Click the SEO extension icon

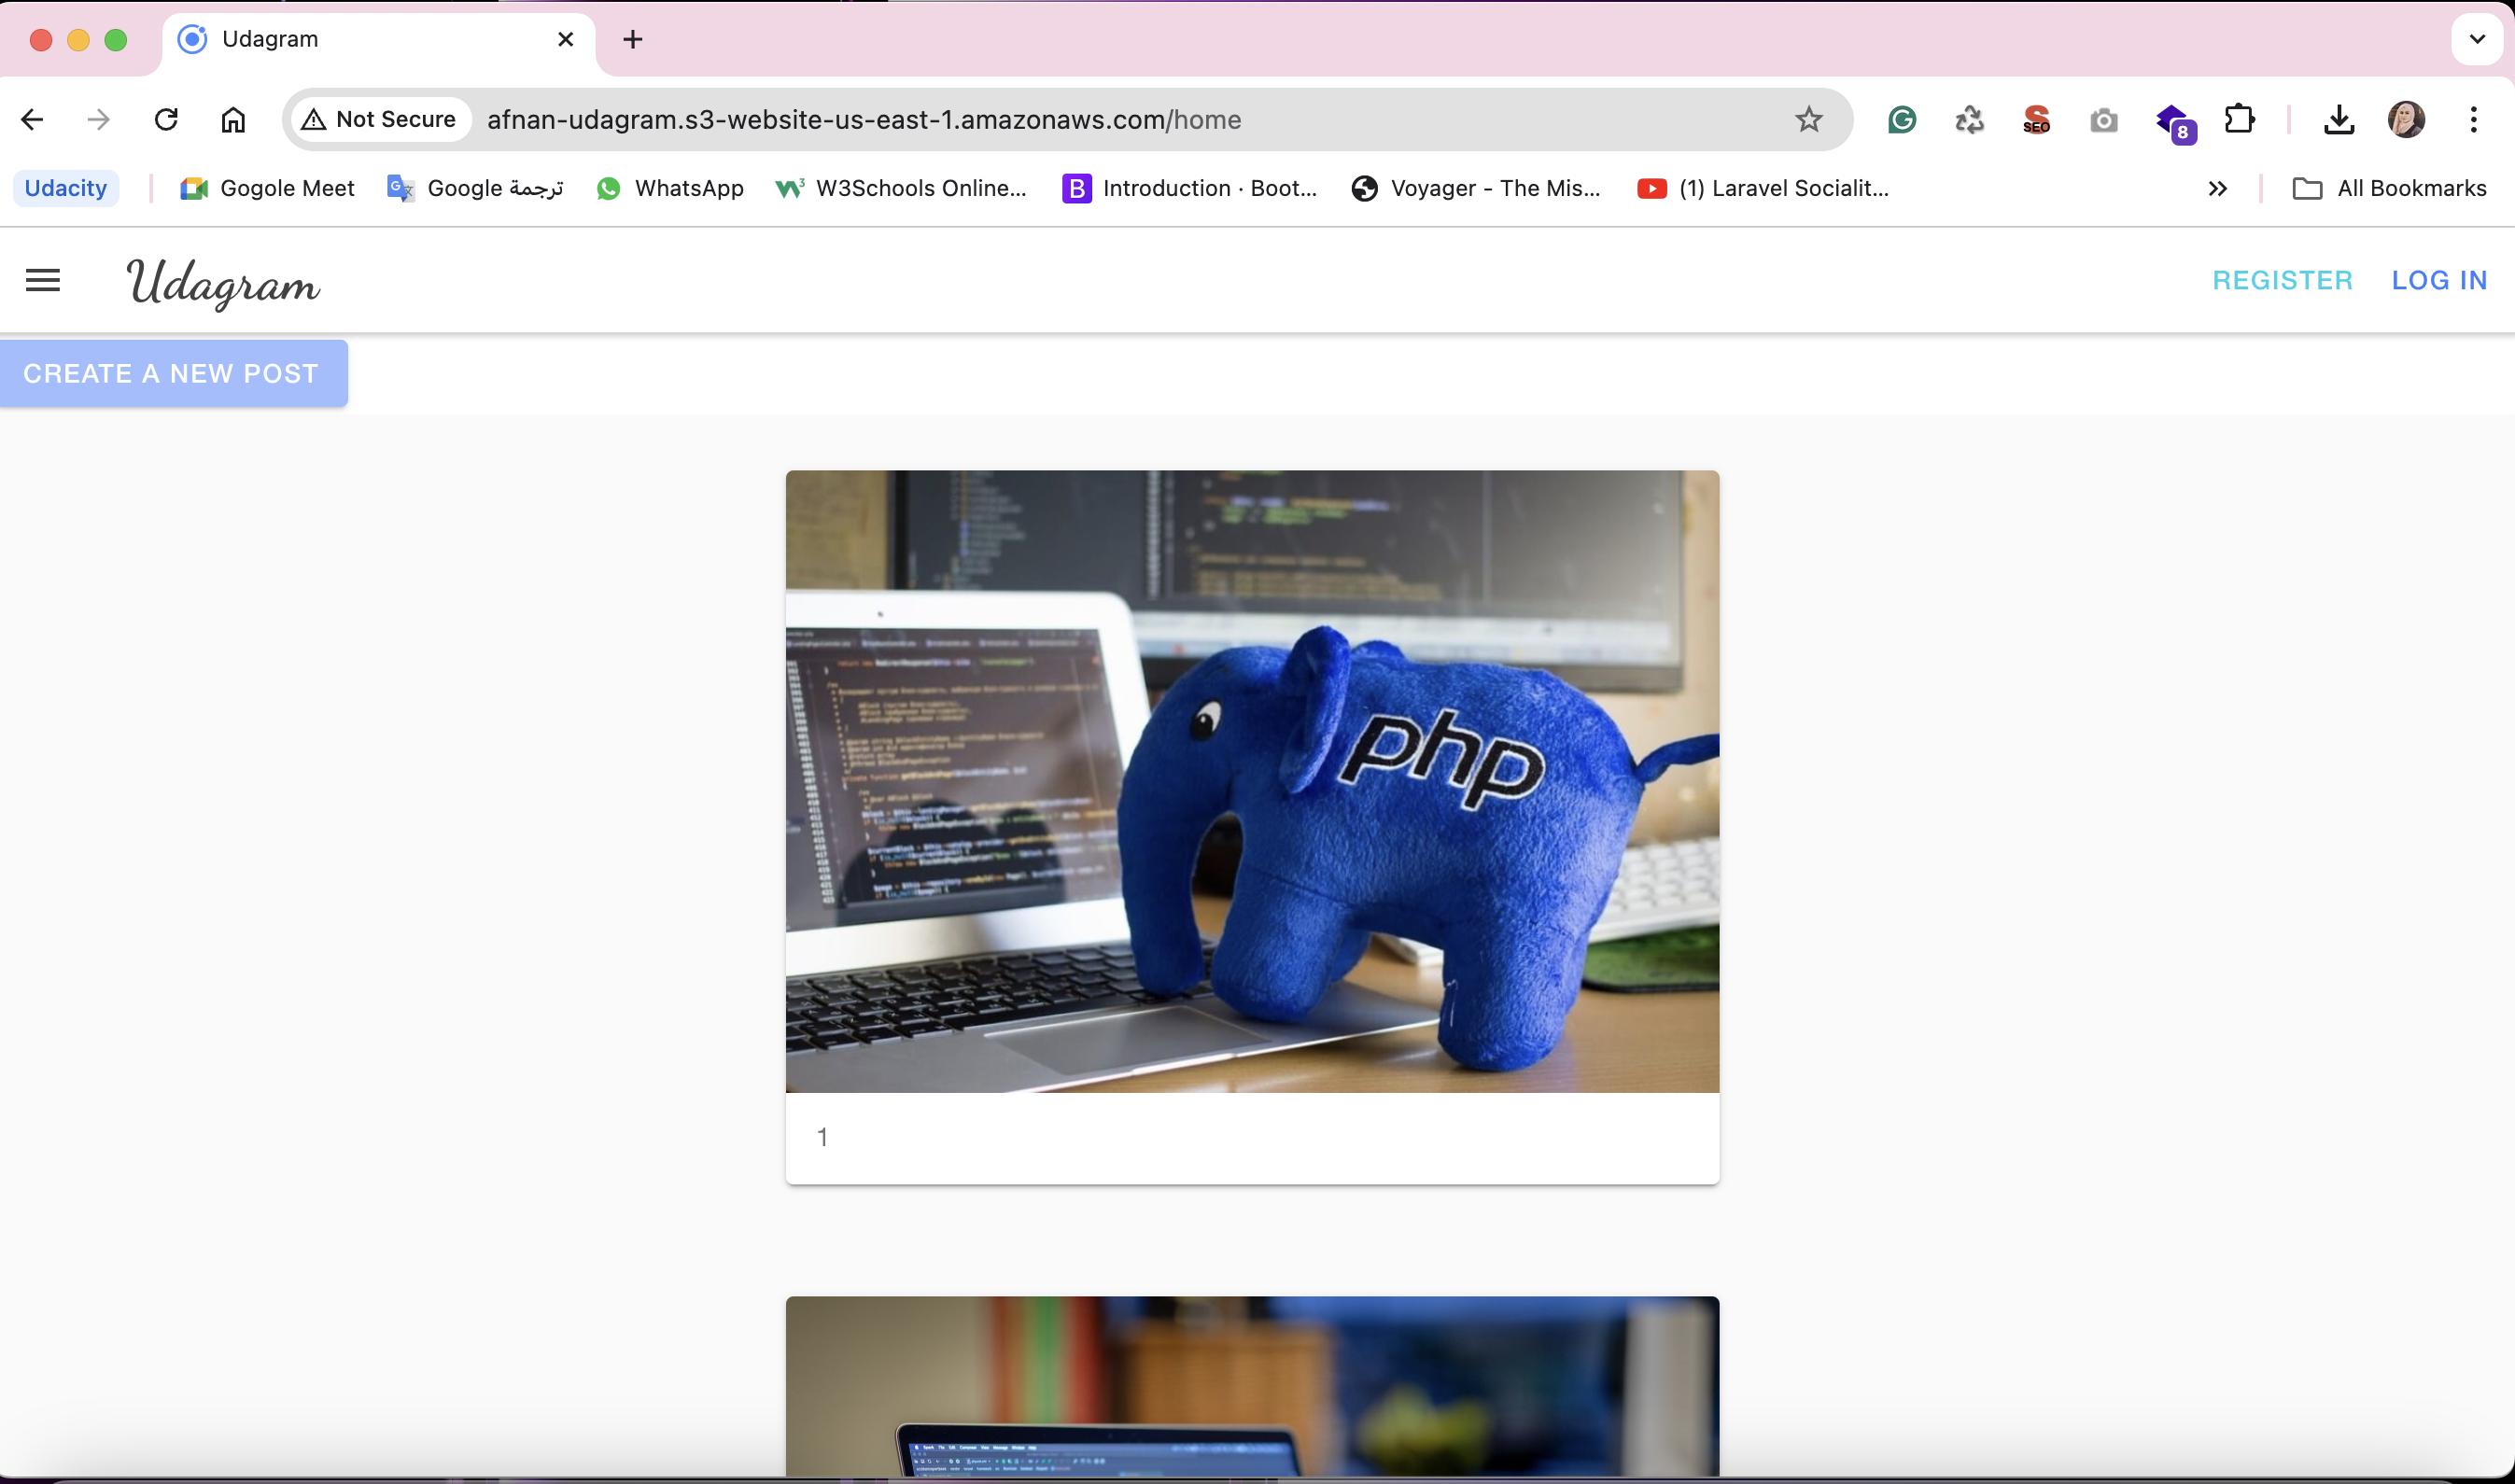click(2036, 120)
